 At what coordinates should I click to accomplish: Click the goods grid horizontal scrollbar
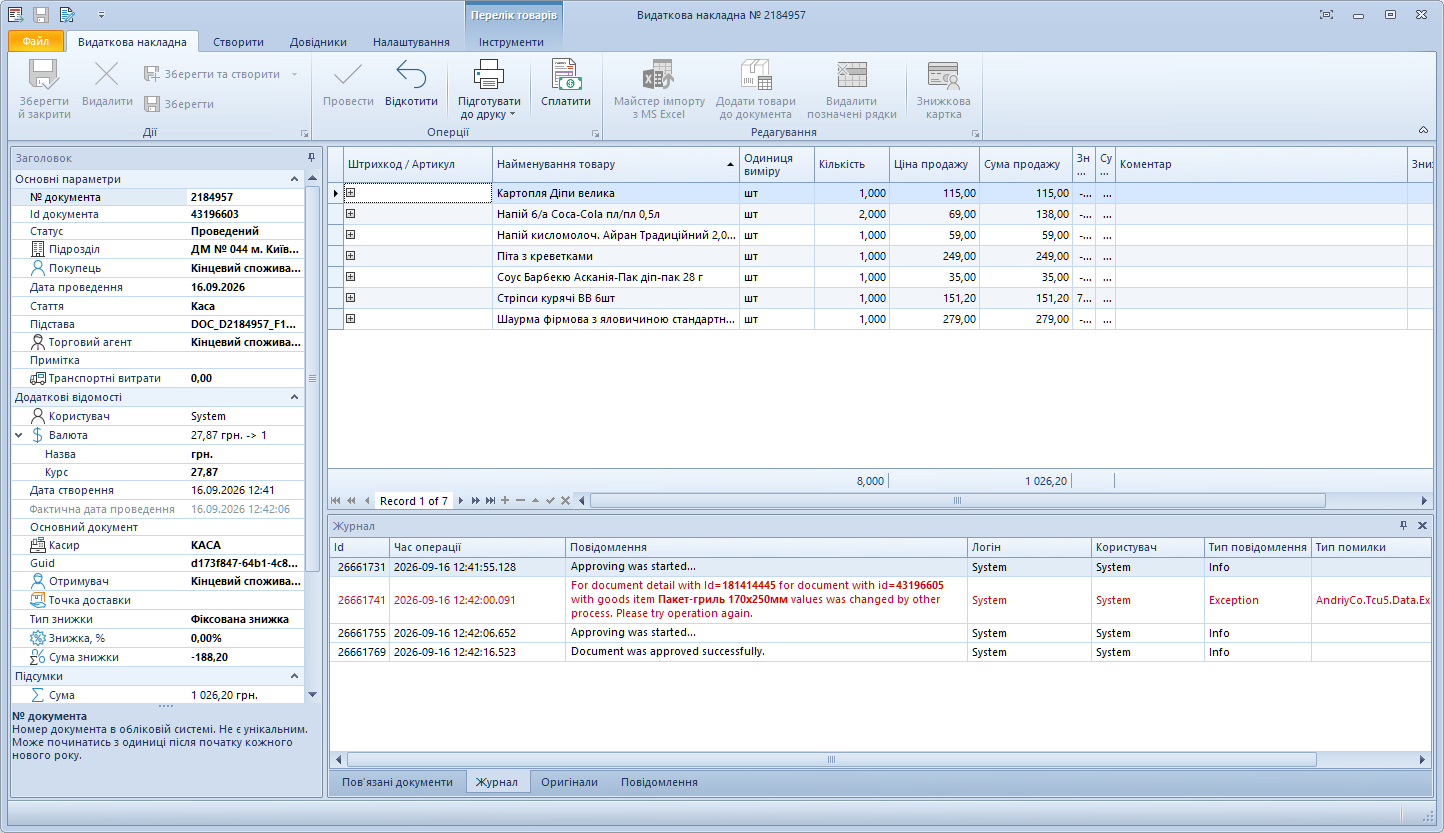click(x=957, y=500)
